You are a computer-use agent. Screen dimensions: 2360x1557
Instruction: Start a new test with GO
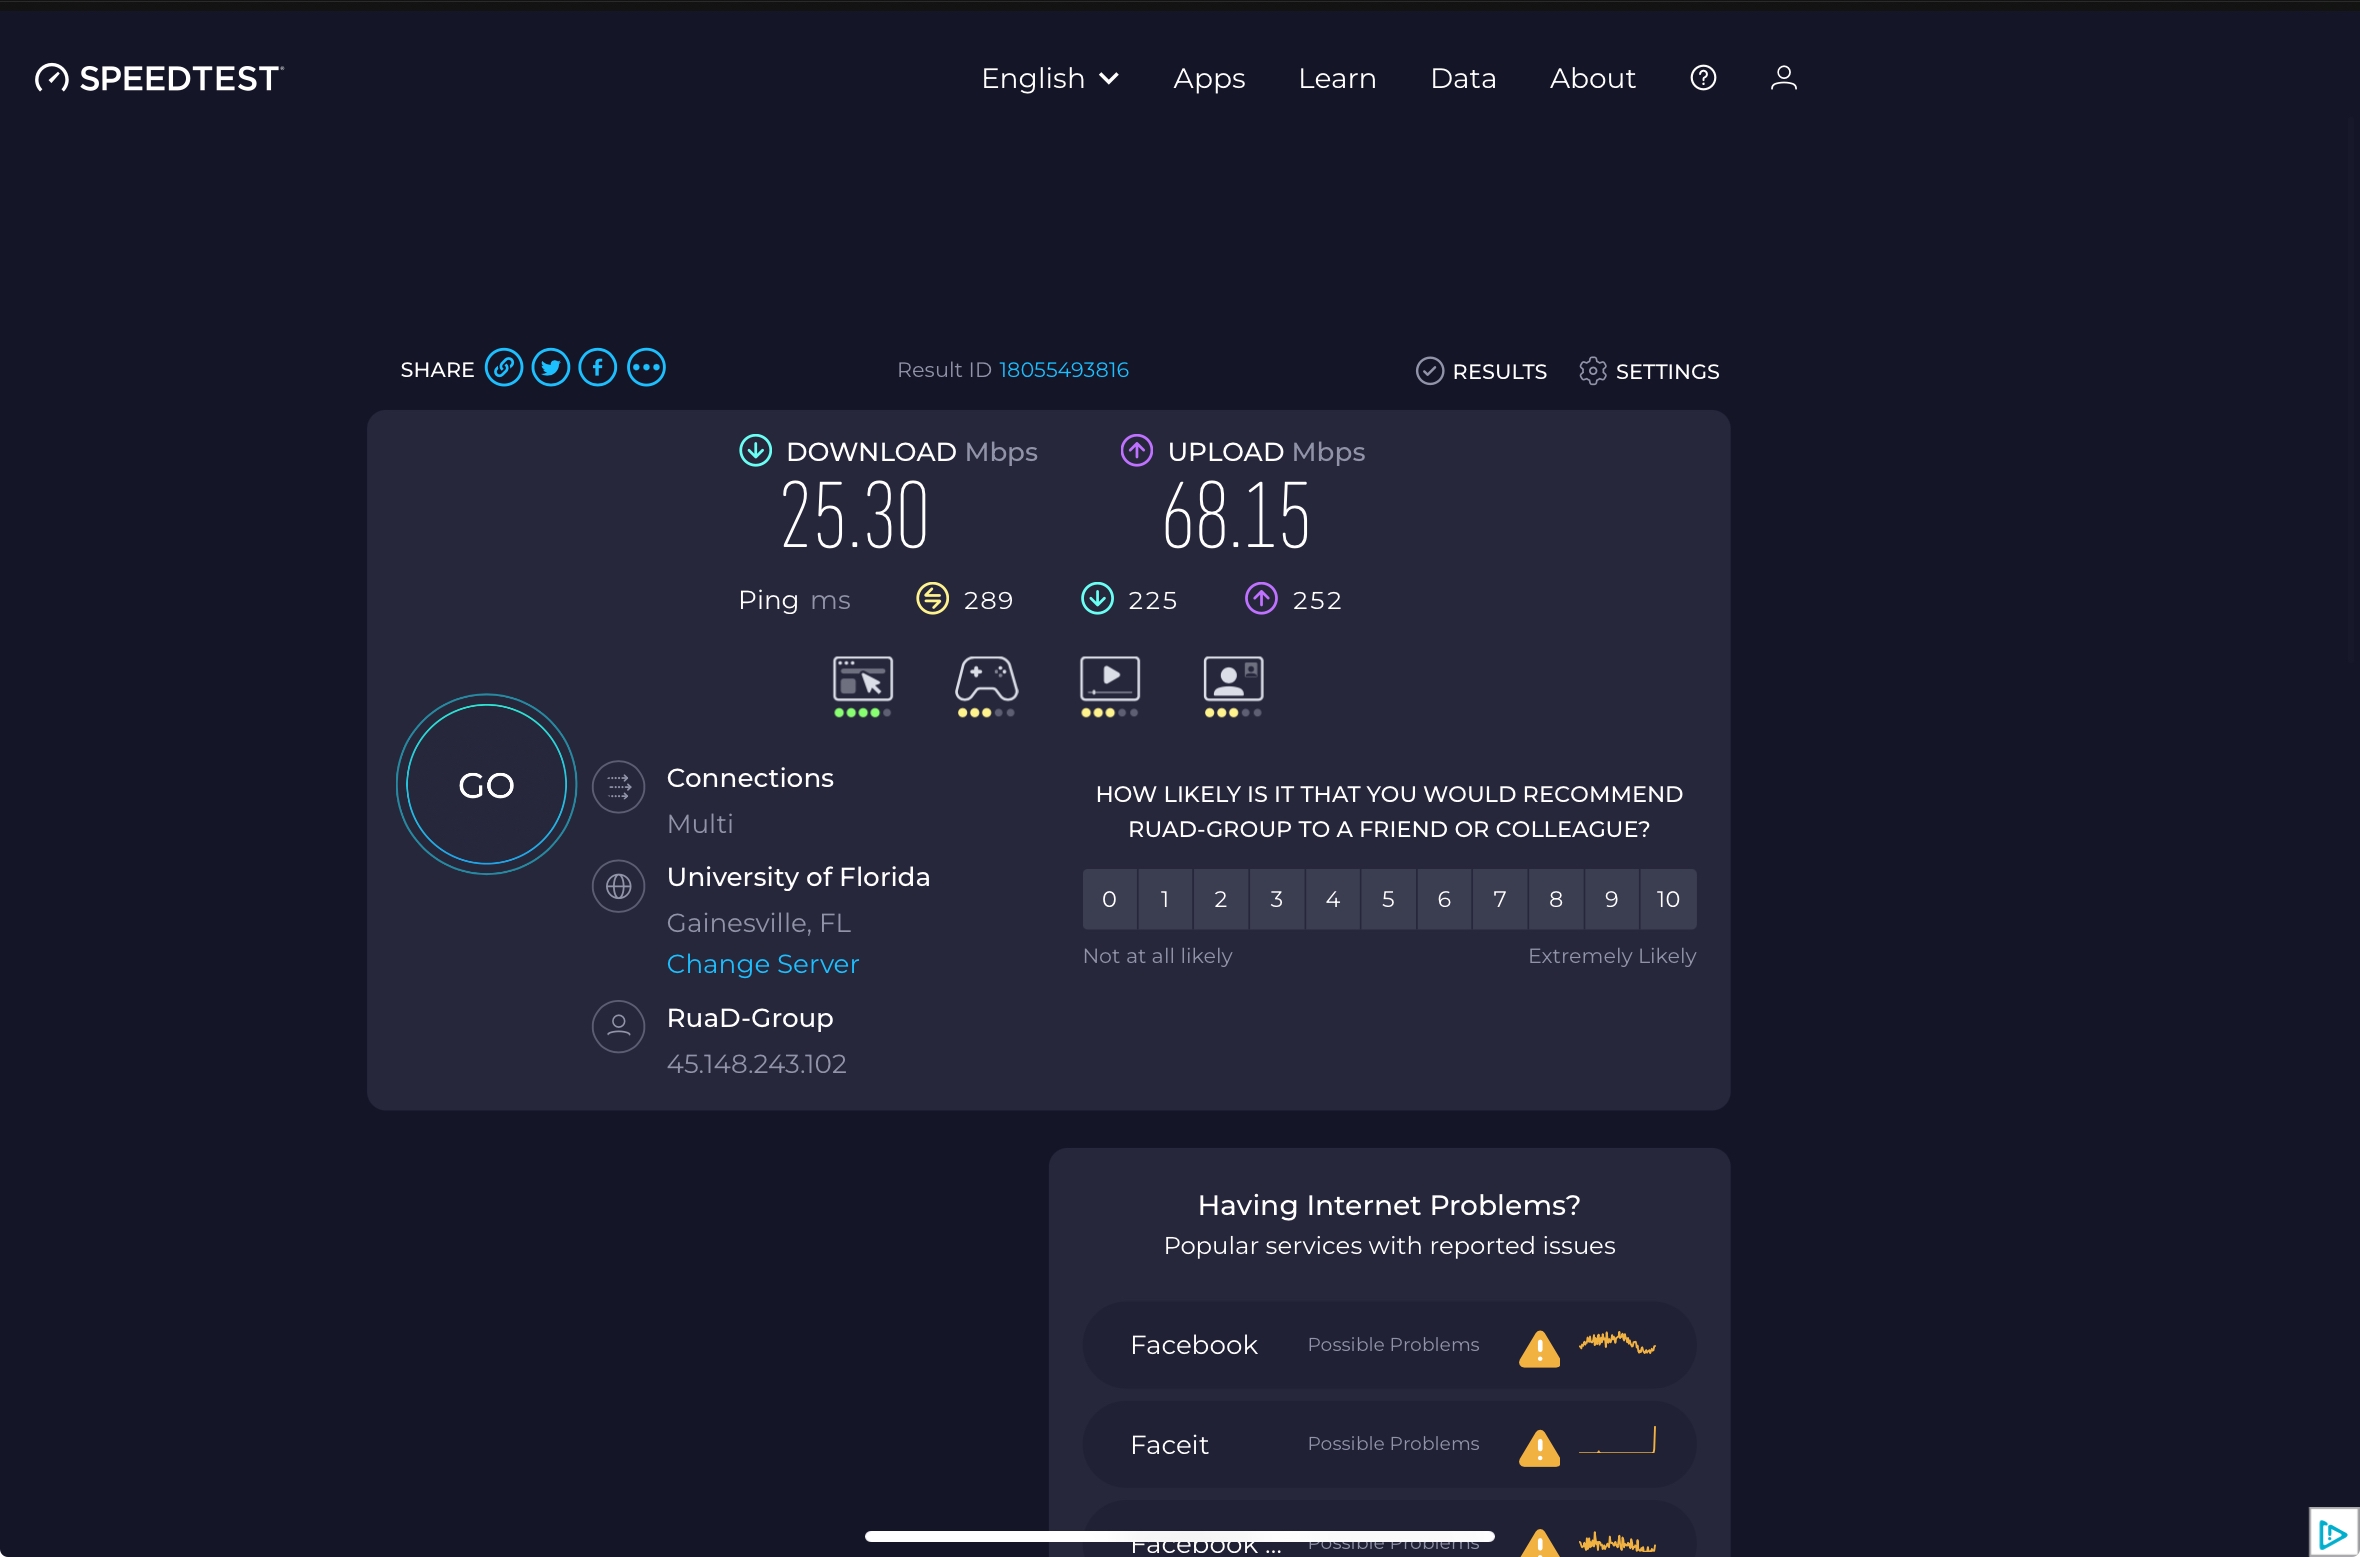tap(487, 785)
